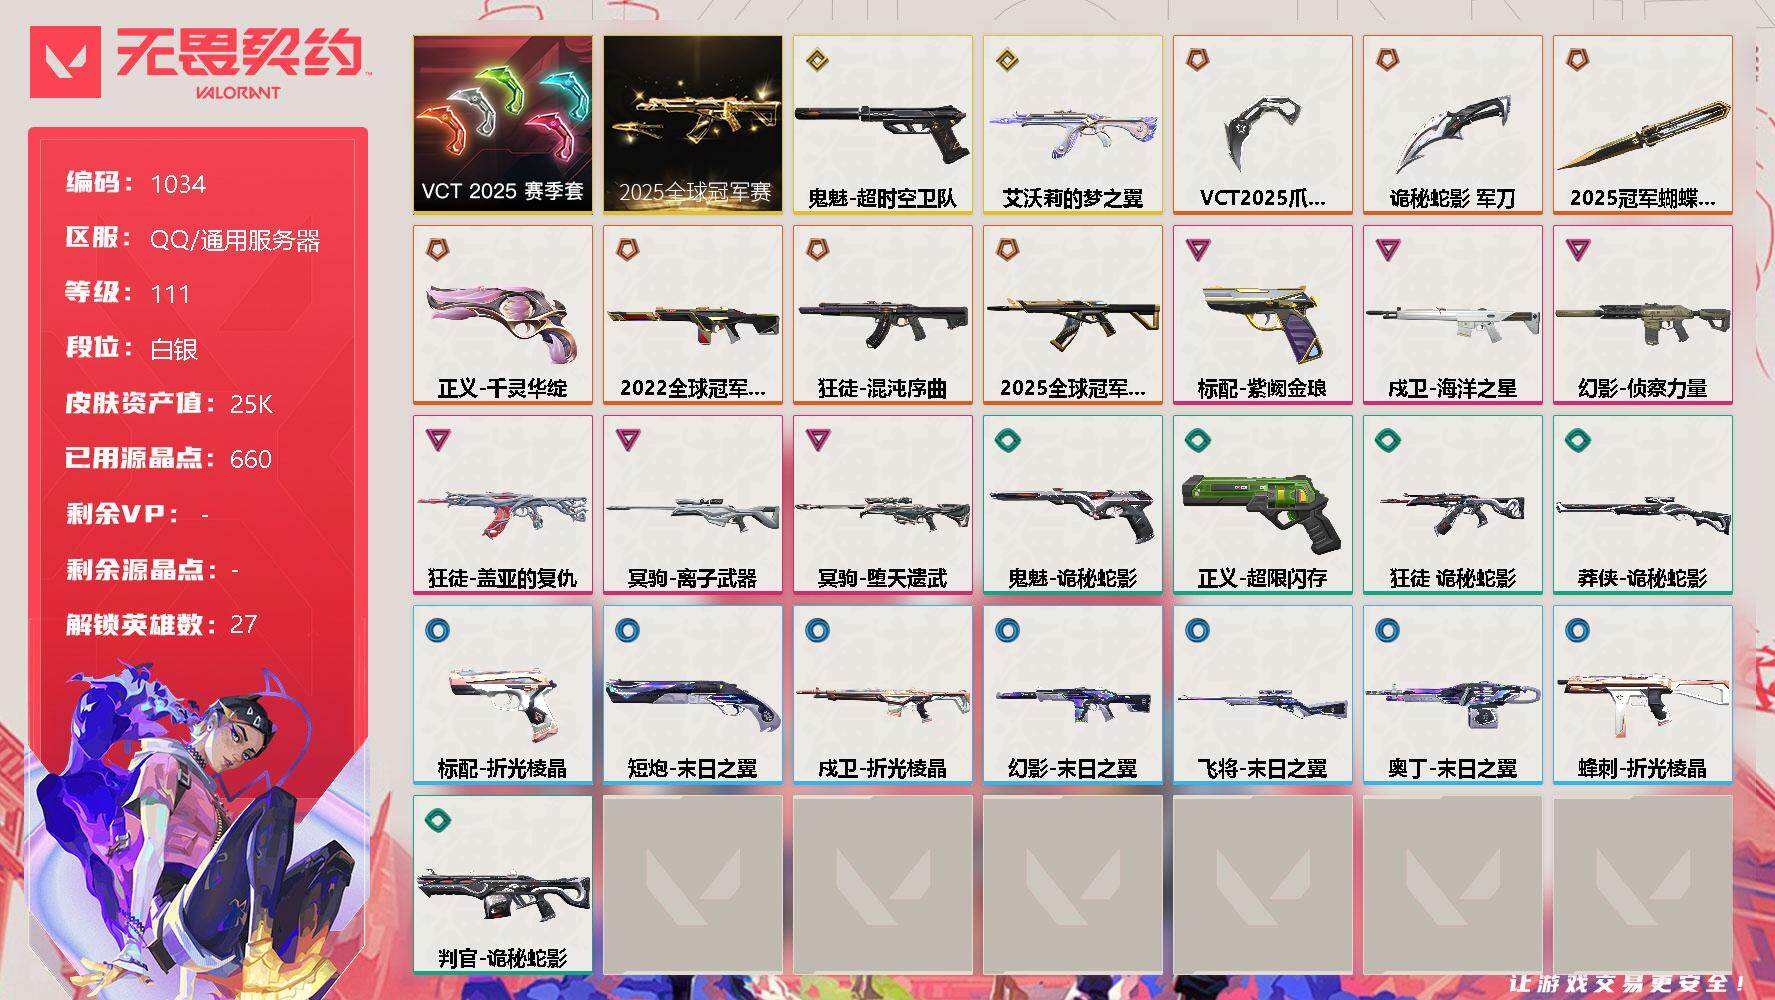Viewport: 1775px width, 1000px height.
Task: Click the blue circle icon on 标配-折光棱晶
Action: pos(437,630)
